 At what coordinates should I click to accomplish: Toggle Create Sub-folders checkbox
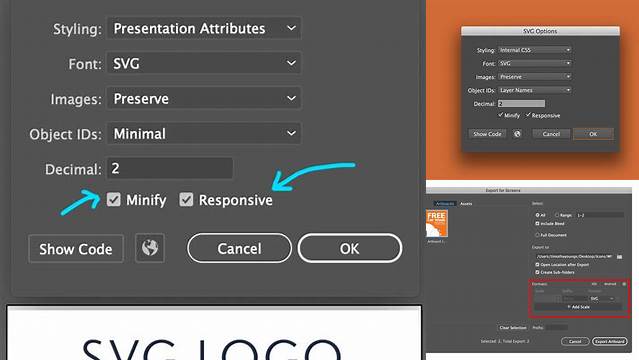[538, 272]
